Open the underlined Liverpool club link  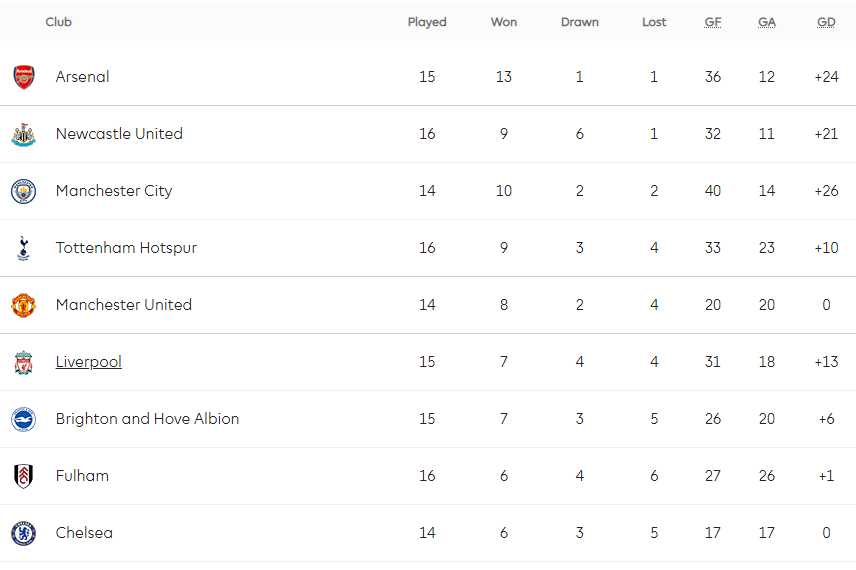click(x=88, y=361)
